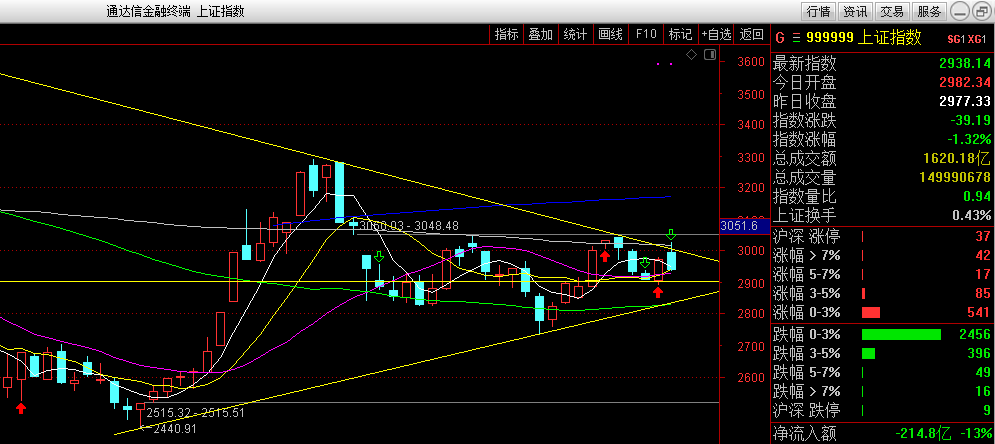The width and height of the screenshot is (995, 444).
Task: Click the SG1 indicator label
Action: click(x=954, y=39)
